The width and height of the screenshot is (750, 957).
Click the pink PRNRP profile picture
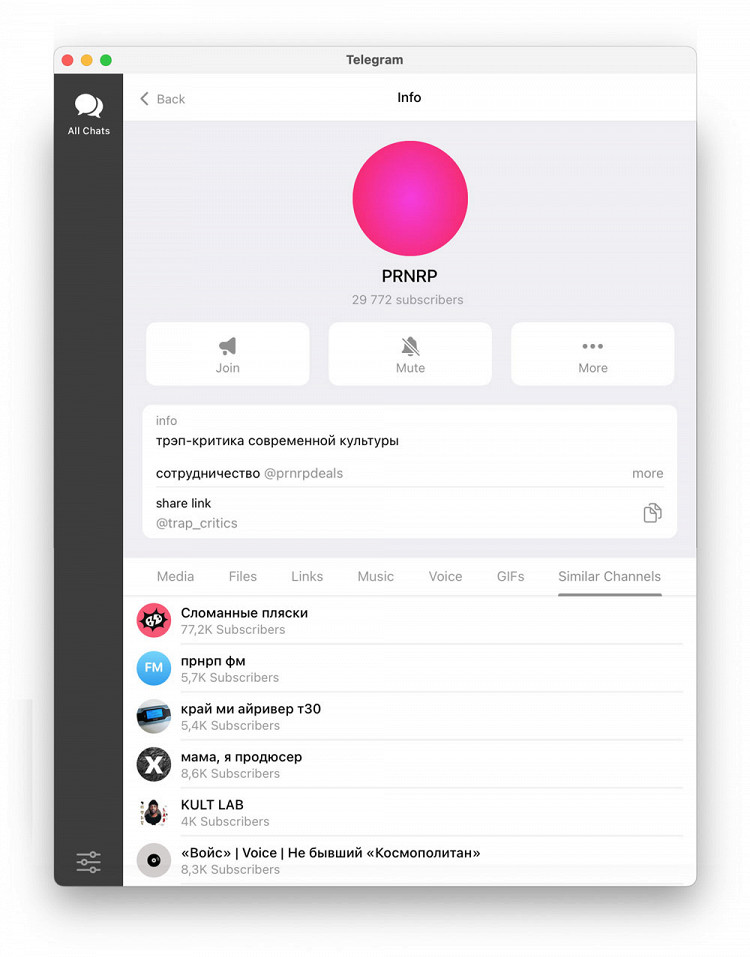coord(410,198)
